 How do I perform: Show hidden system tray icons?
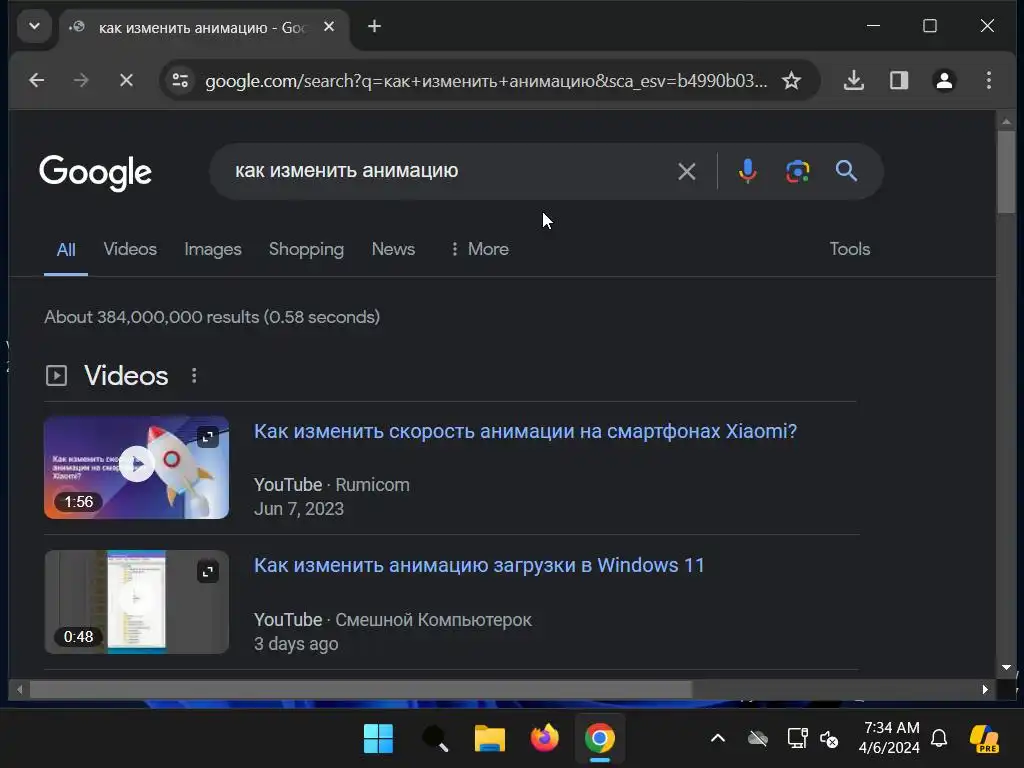point(718,739)
